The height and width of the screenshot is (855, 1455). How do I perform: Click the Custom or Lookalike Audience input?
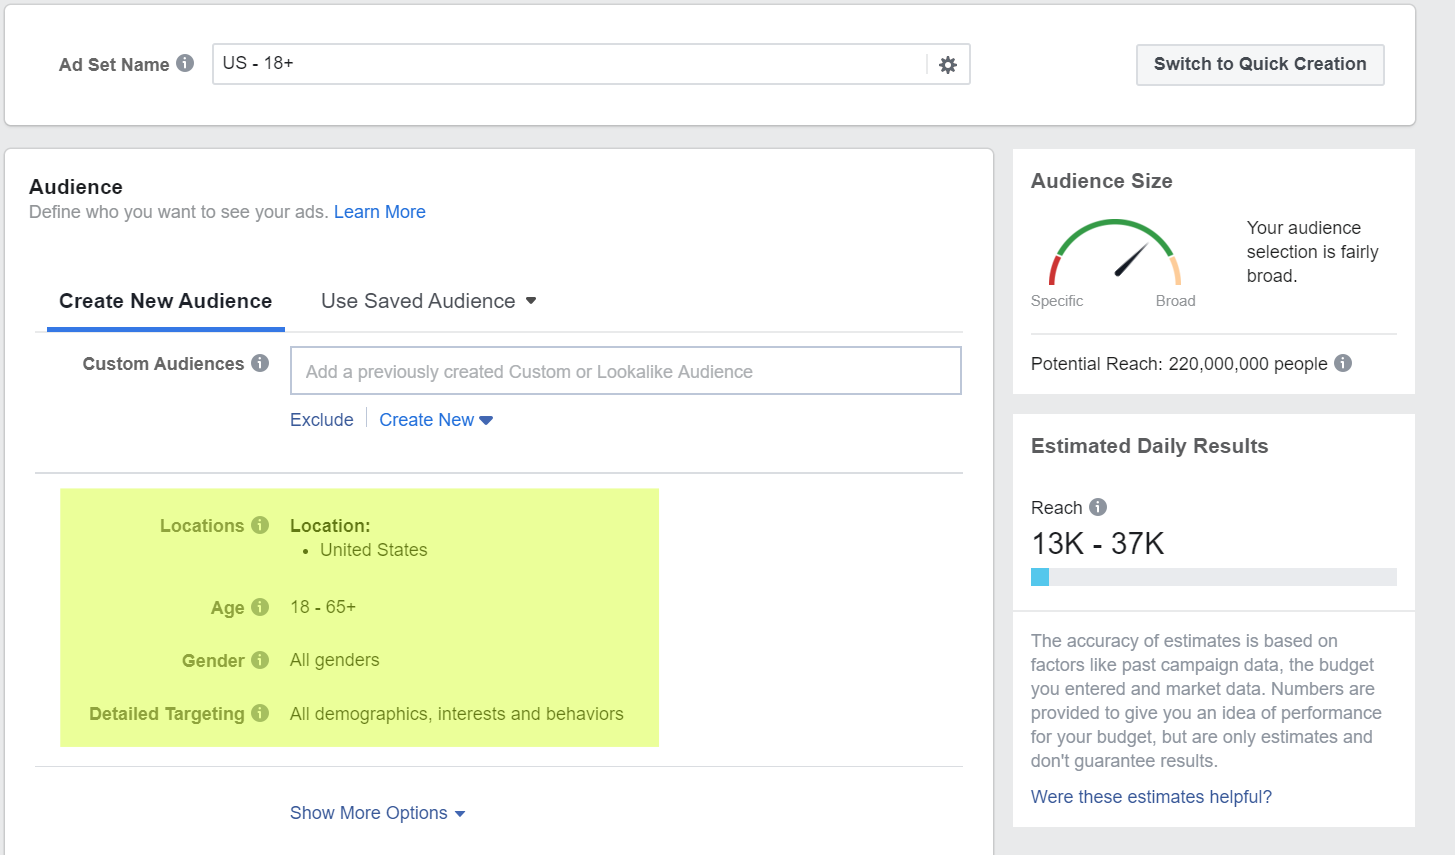point(626,371)
